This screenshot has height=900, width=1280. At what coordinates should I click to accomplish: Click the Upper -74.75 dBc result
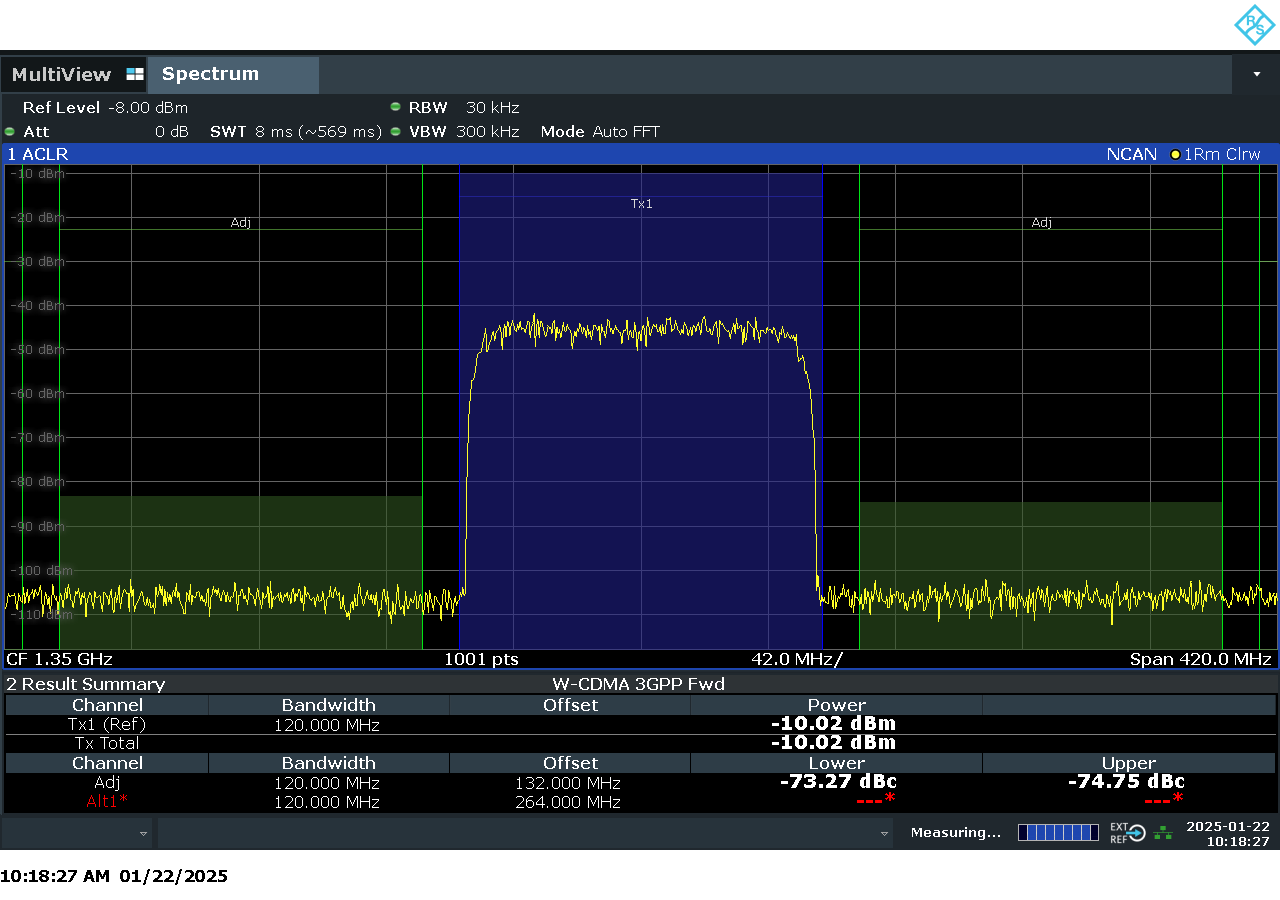(x=1126, y=782)
